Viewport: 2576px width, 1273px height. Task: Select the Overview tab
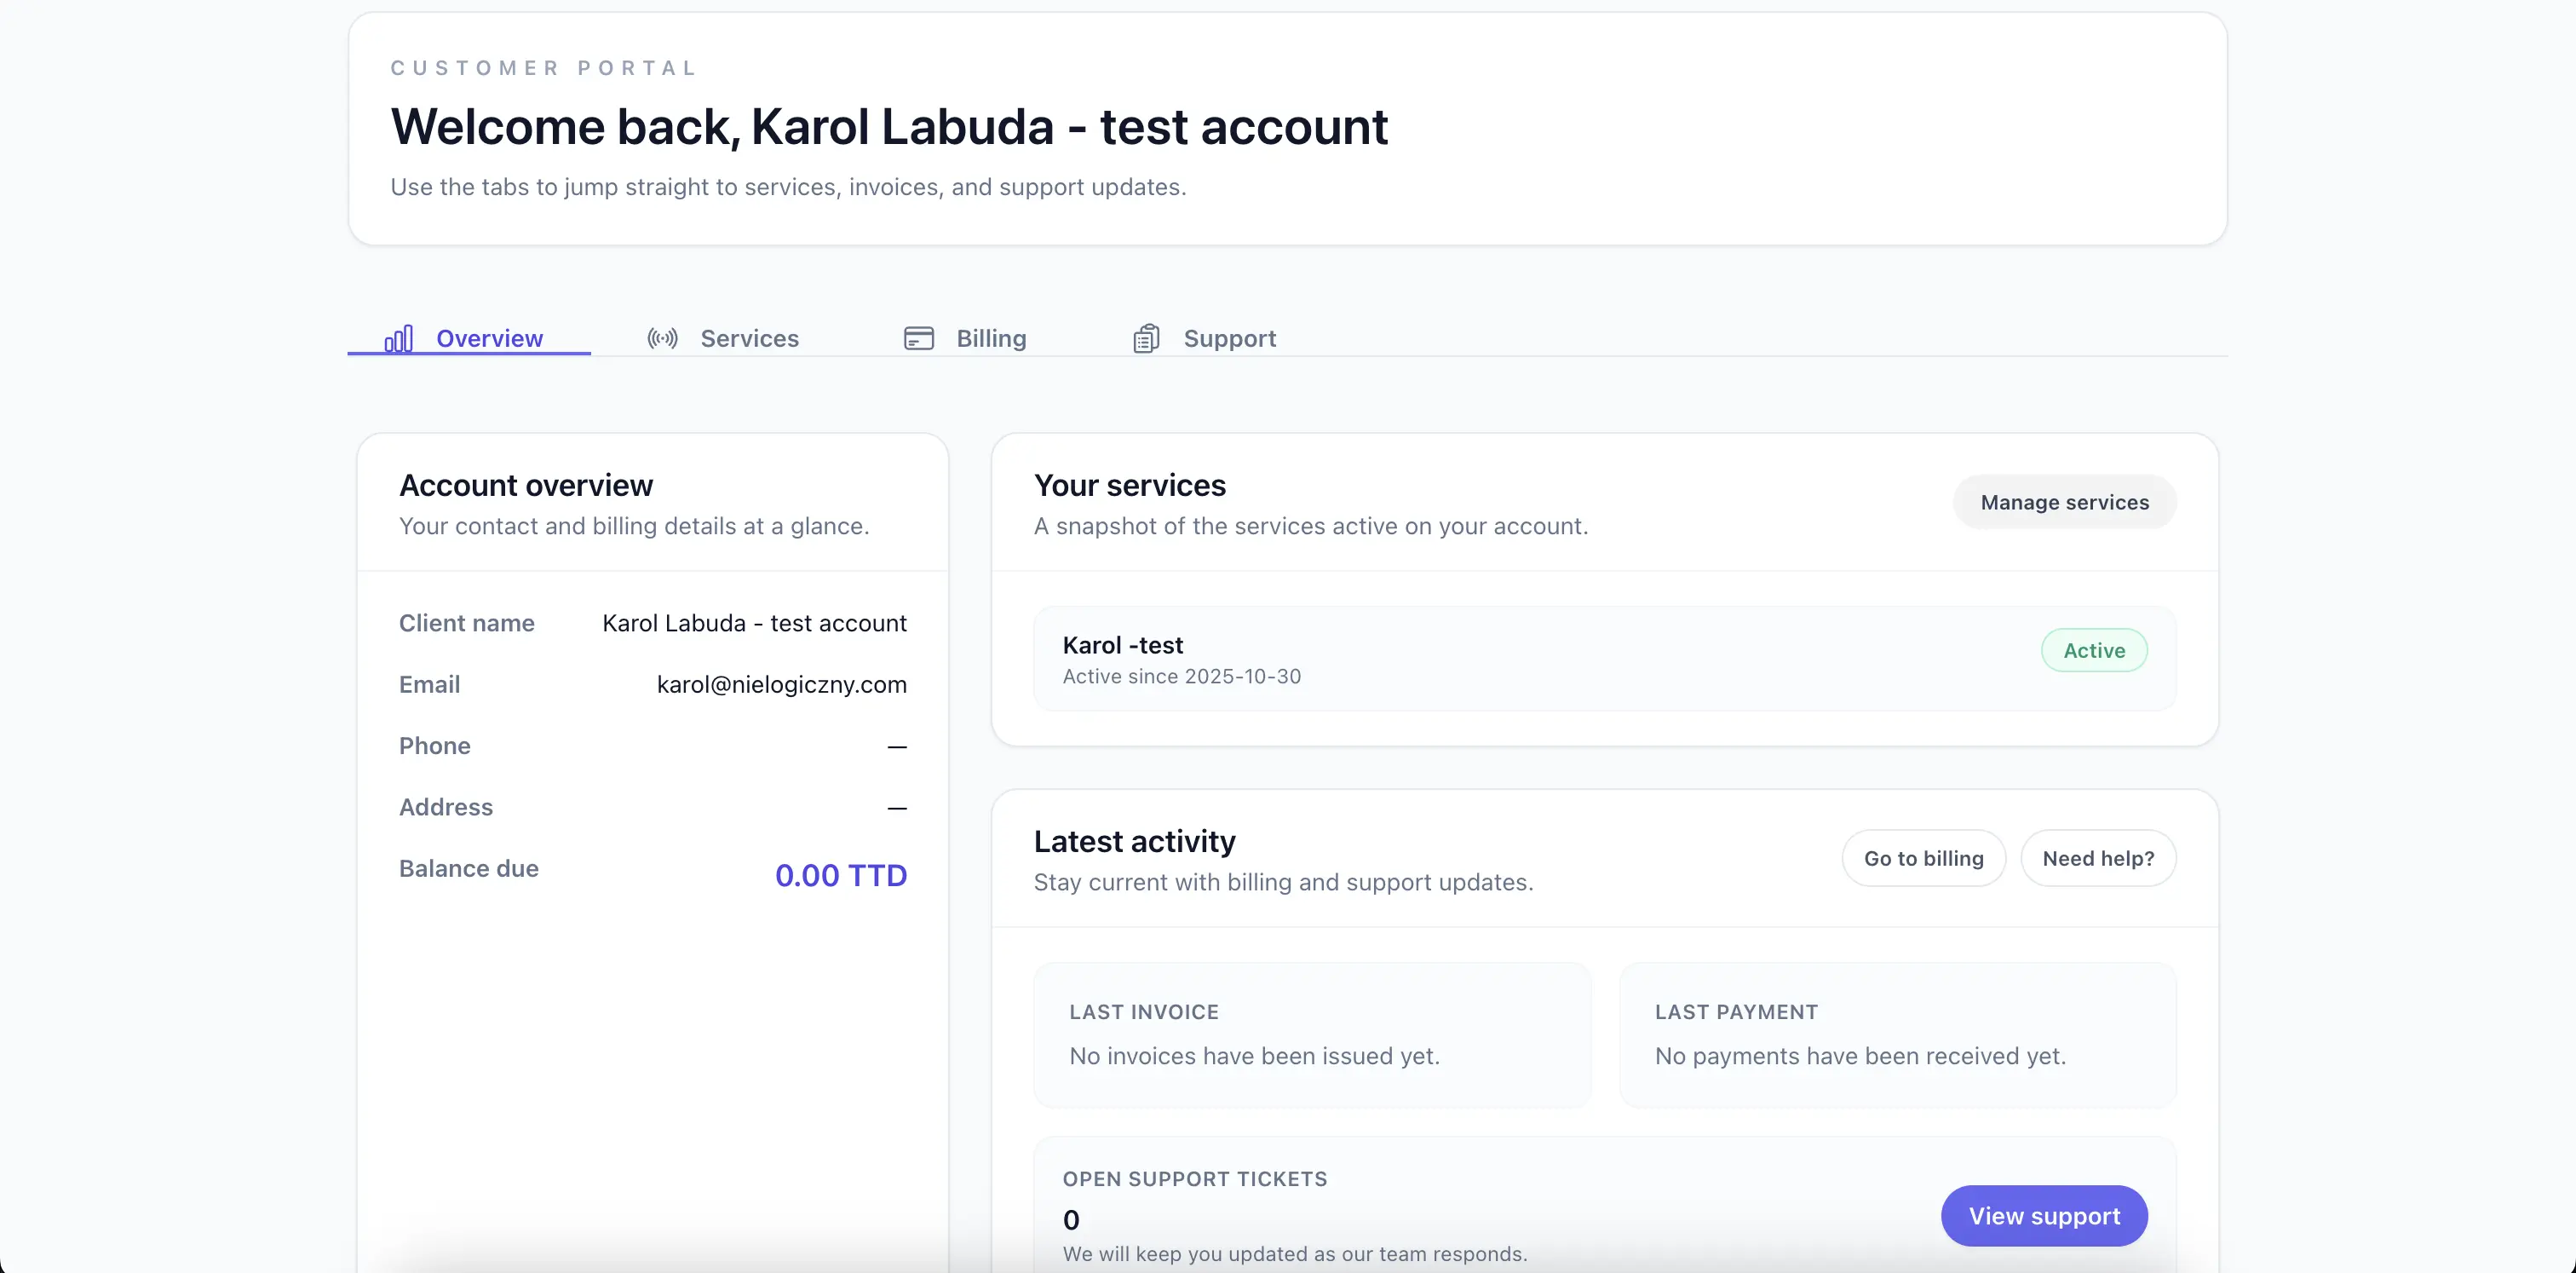click(490, 338)
